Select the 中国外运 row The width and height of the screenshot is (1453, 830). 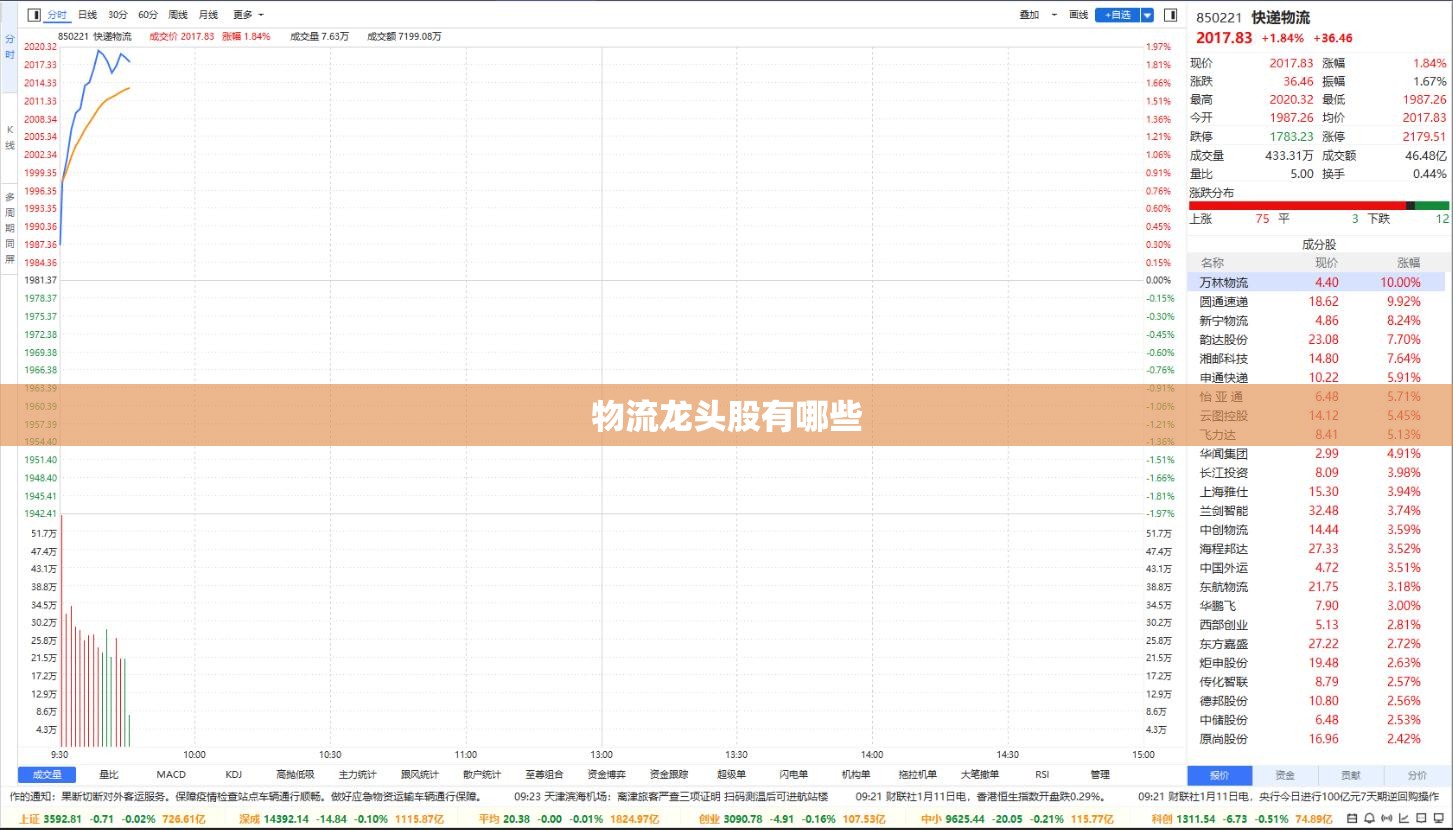coord(1316,567)
